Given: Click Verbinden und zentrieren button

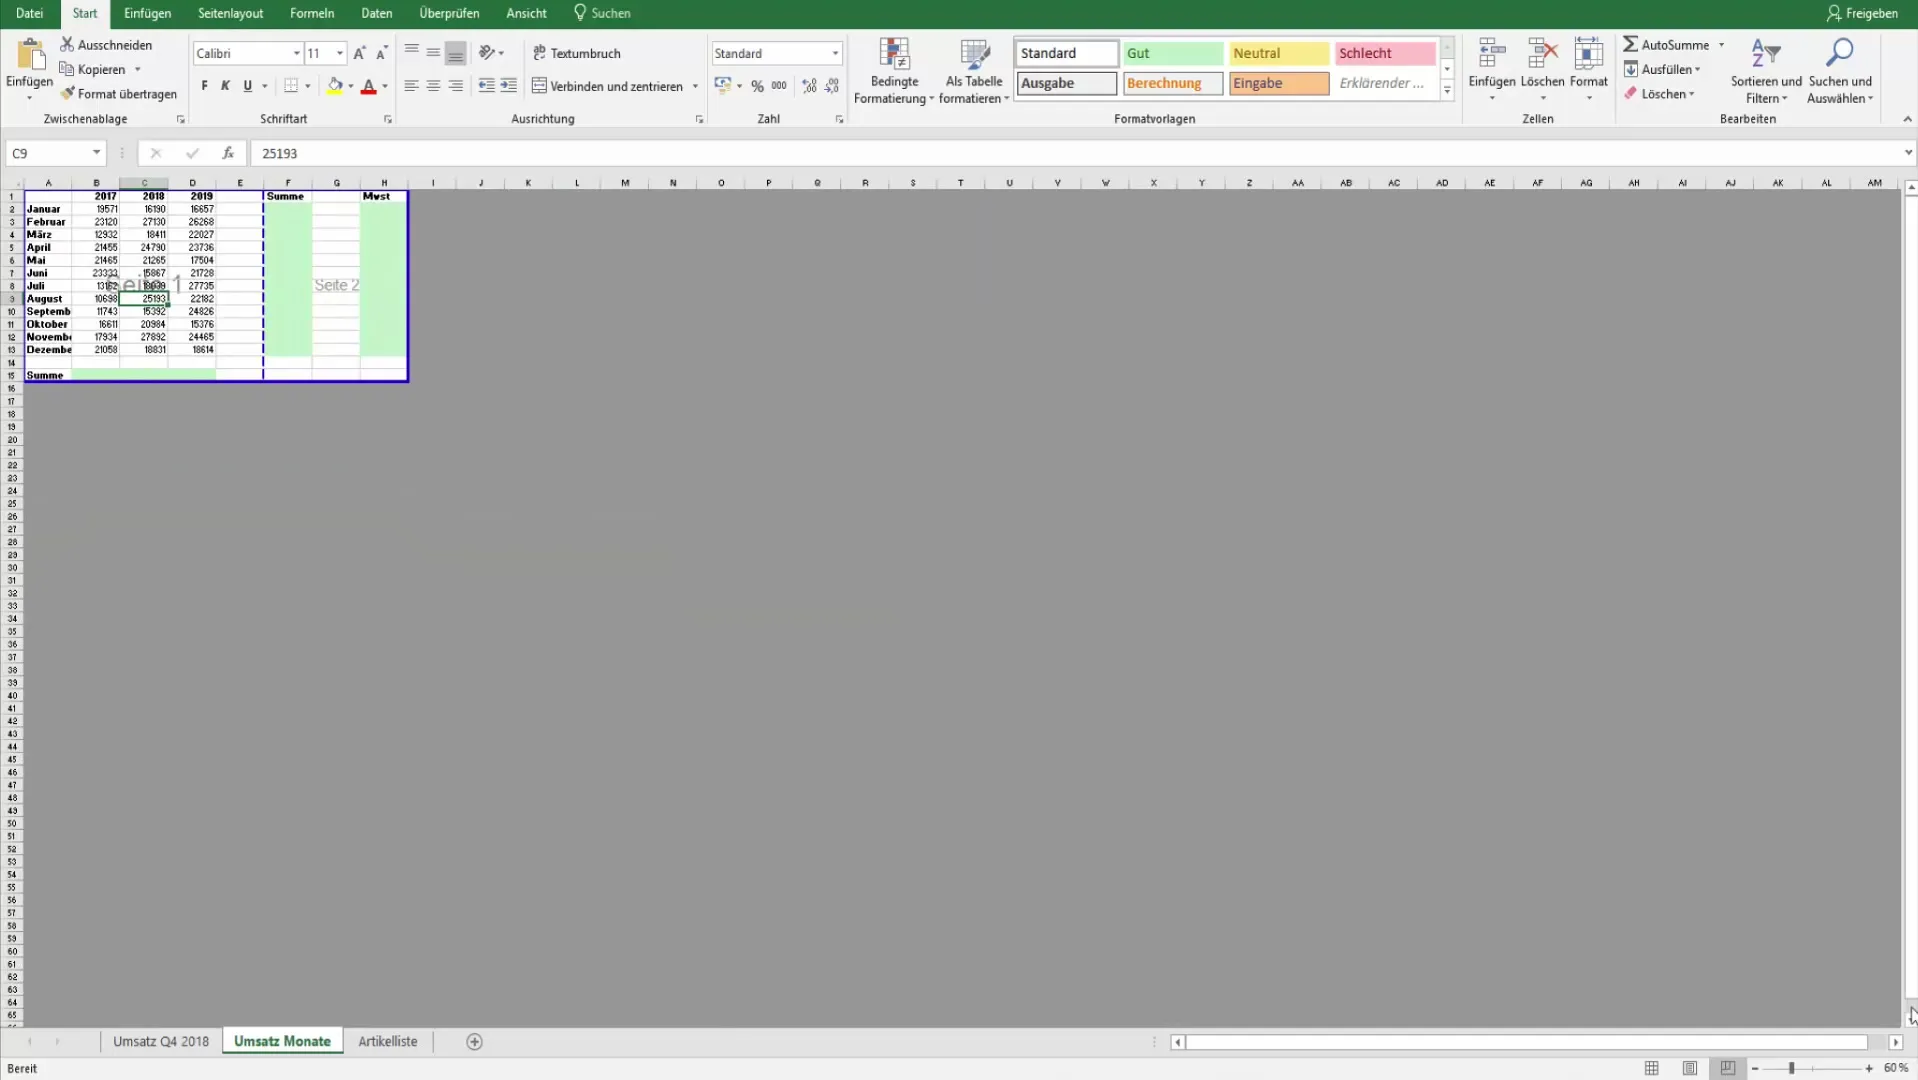Looking at the screenshot, I should 607,86.
